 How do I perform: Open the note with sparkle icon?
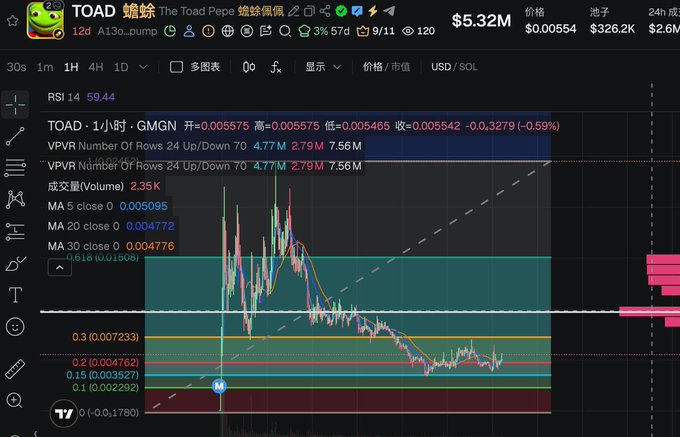[266, 31]
